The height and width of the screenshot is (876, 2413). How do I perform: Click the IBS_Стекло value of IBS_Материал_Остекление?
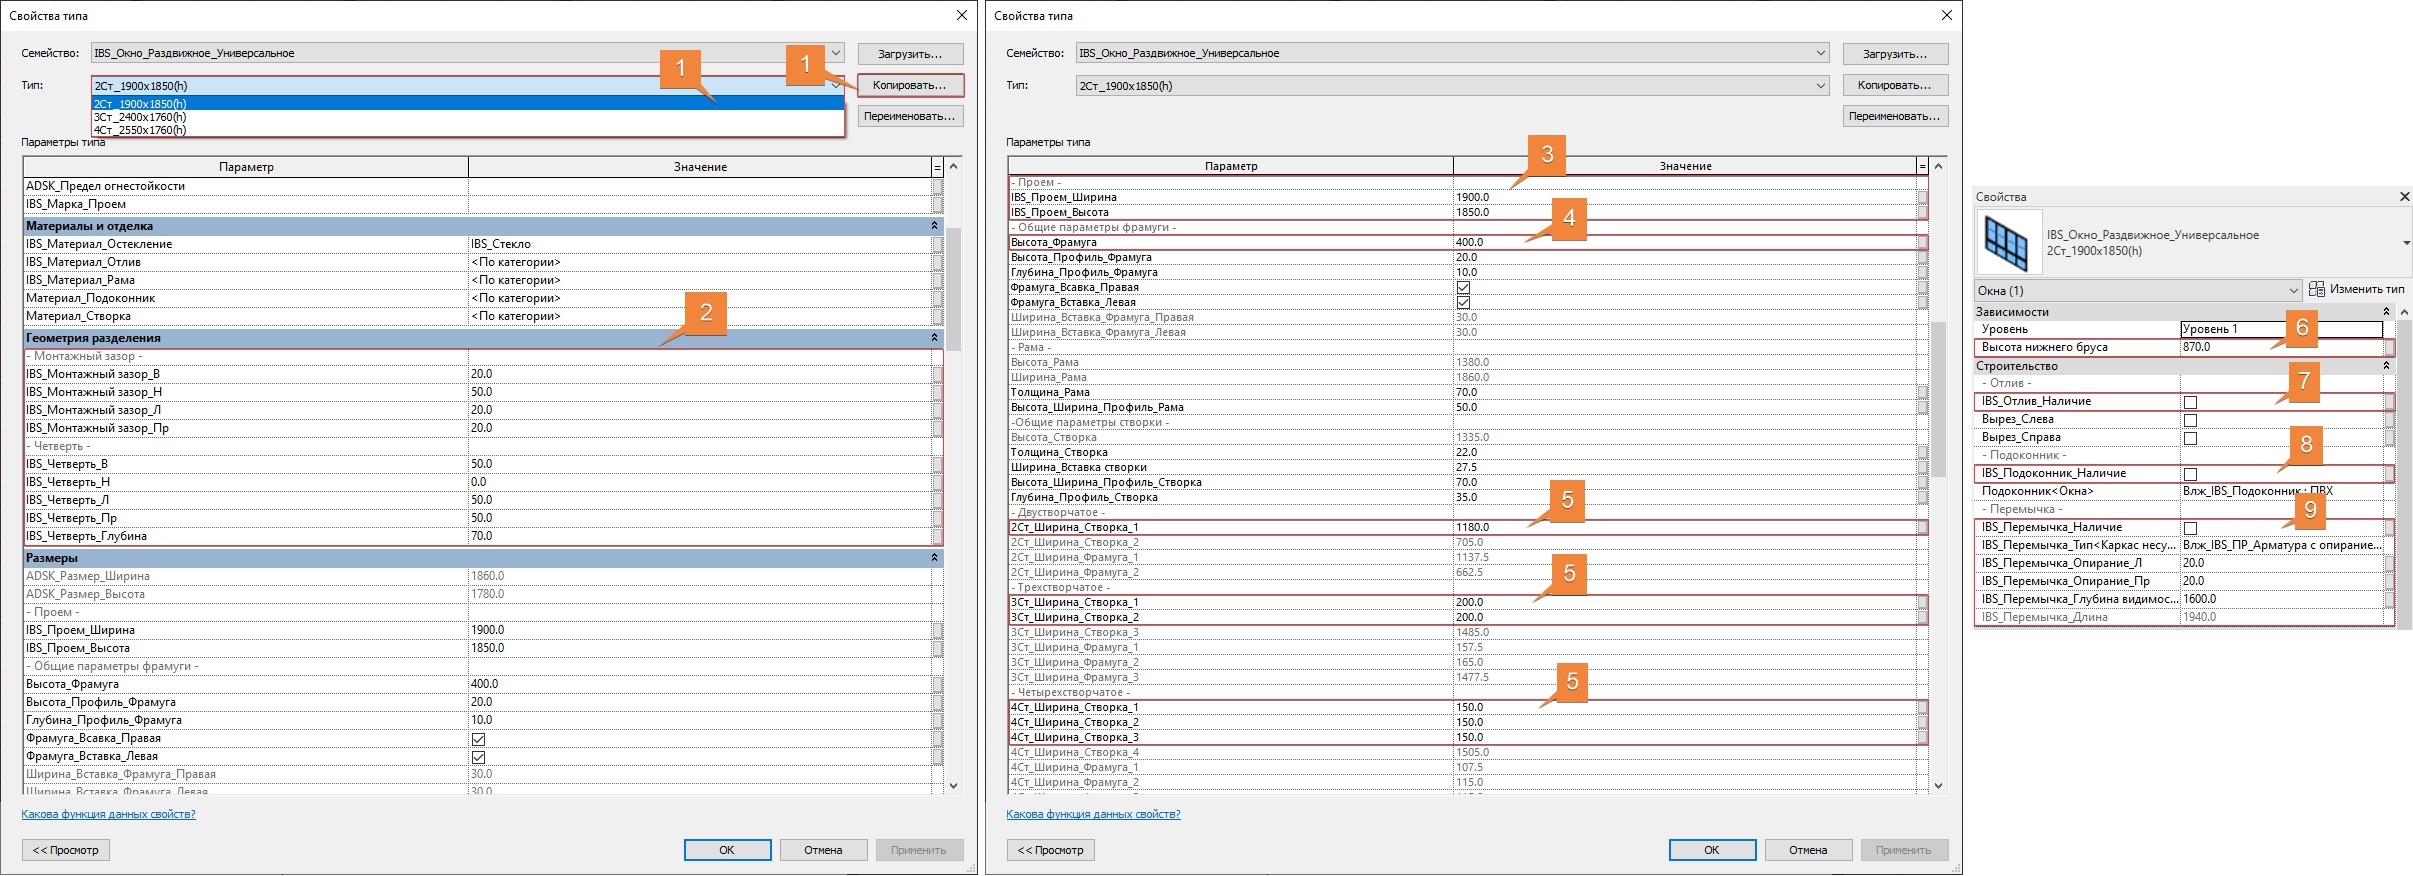(x=700, y=244)
